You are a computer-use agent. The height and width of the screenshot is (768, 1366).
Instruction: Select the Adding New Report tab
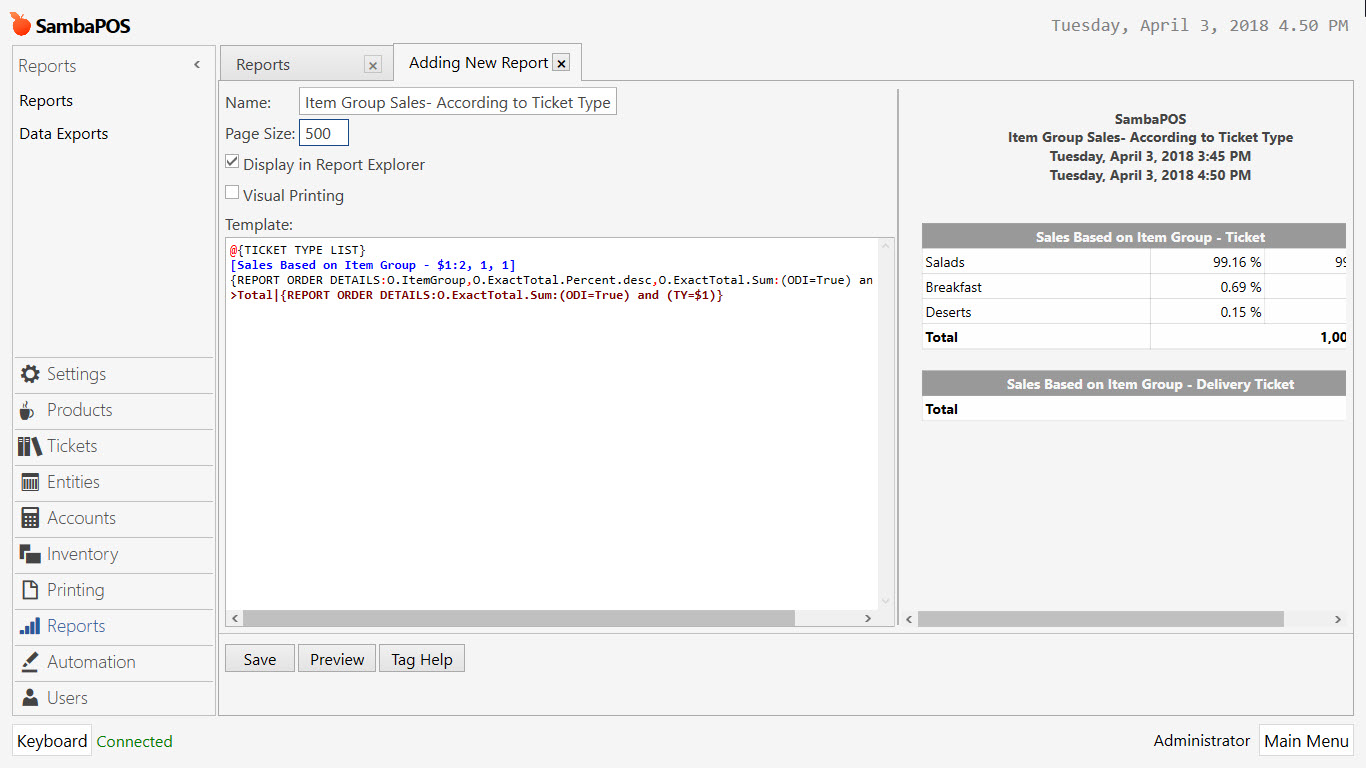[x=480, y=62]
